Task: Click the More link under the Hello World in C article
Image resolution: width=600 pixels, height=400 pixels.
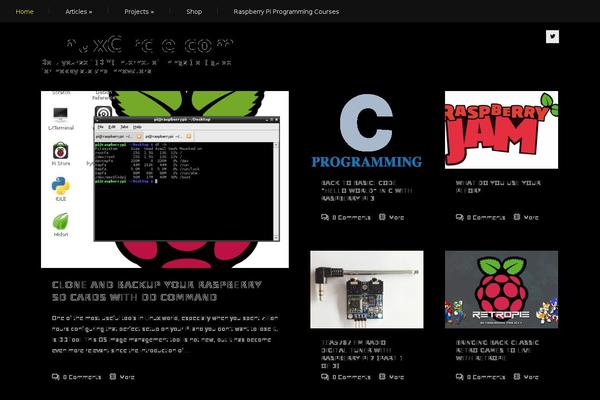Action: (396, 217)
